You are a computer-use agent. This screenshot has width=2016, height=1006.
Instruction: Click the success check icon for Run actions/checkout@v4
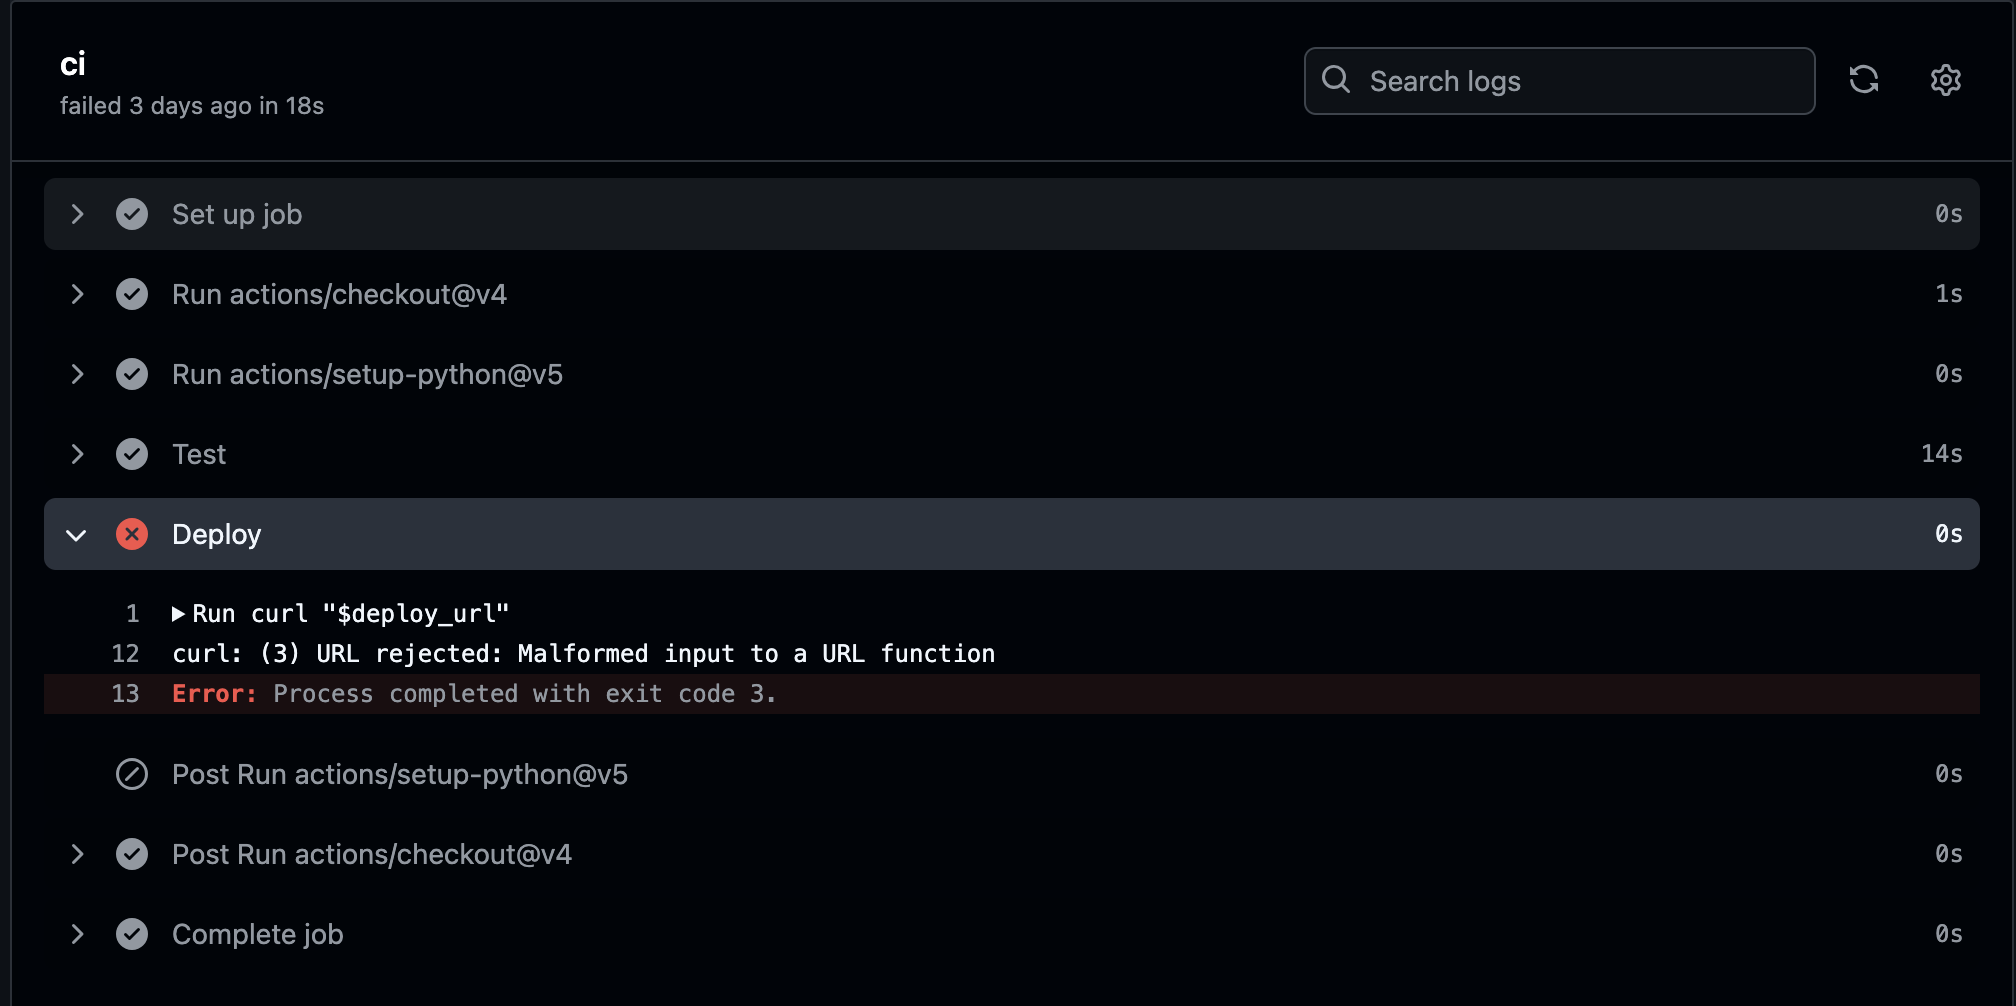[x=132, y=294]
